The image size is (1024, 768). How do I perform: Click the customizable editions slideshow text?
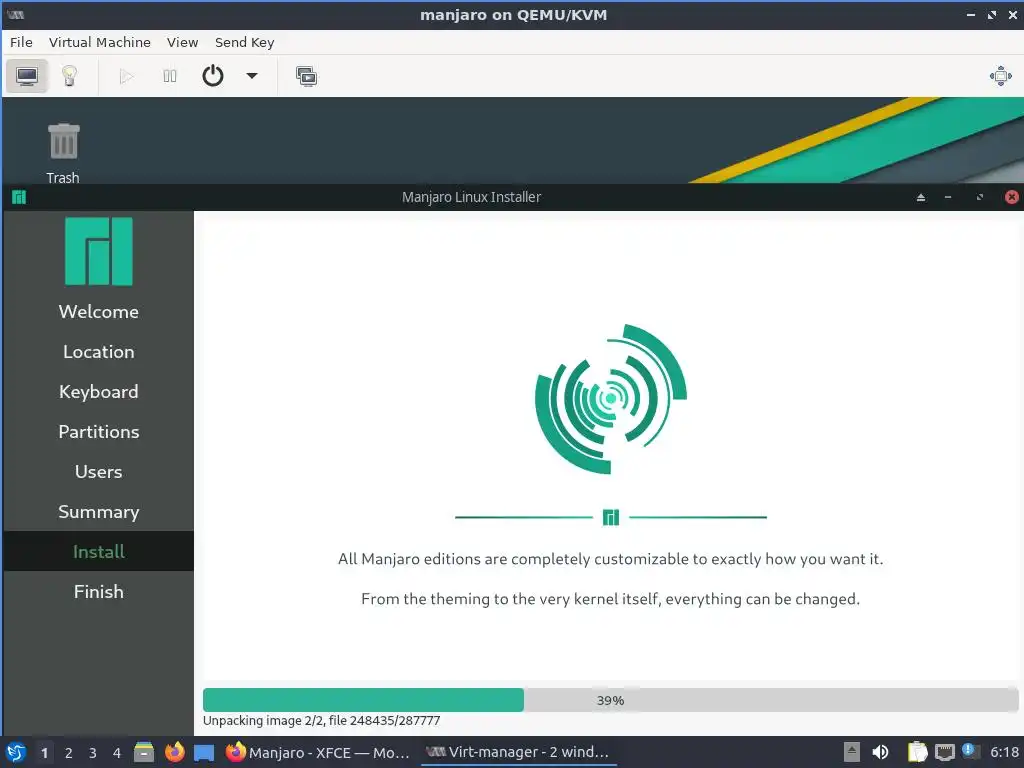pos(610,559)
